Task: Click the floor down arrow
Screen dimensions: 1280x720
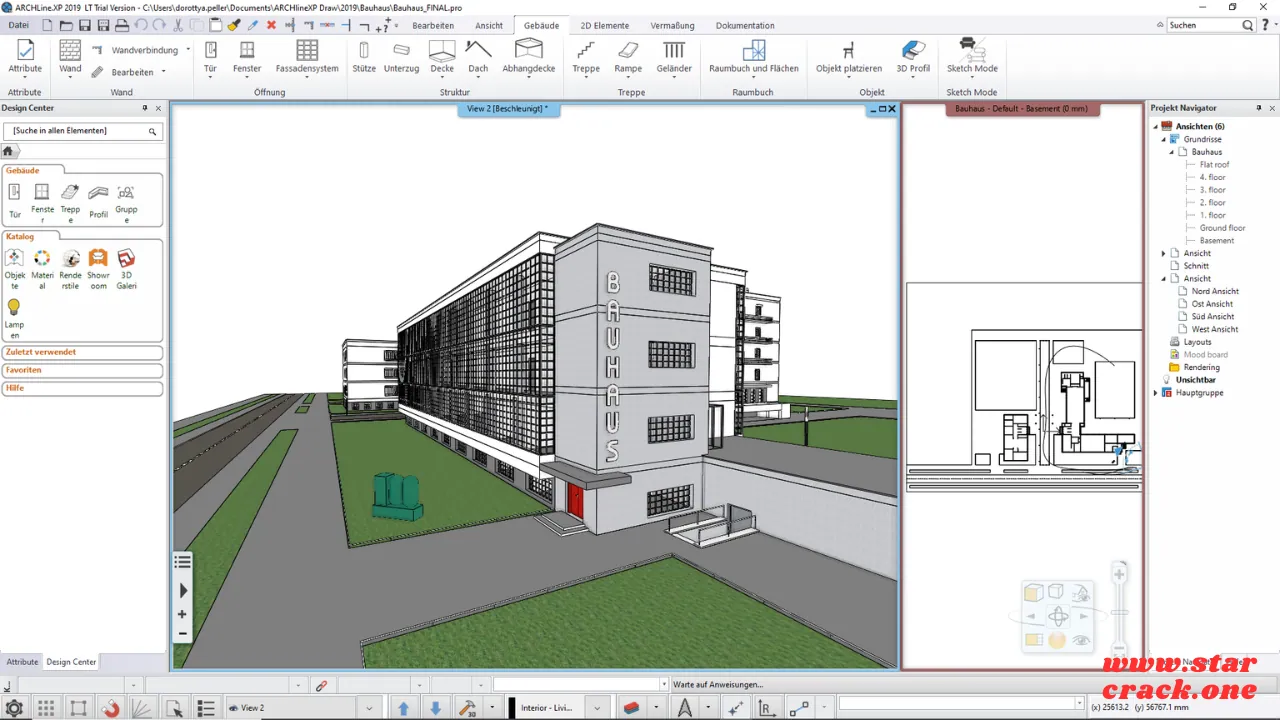Action: [436, 708]
